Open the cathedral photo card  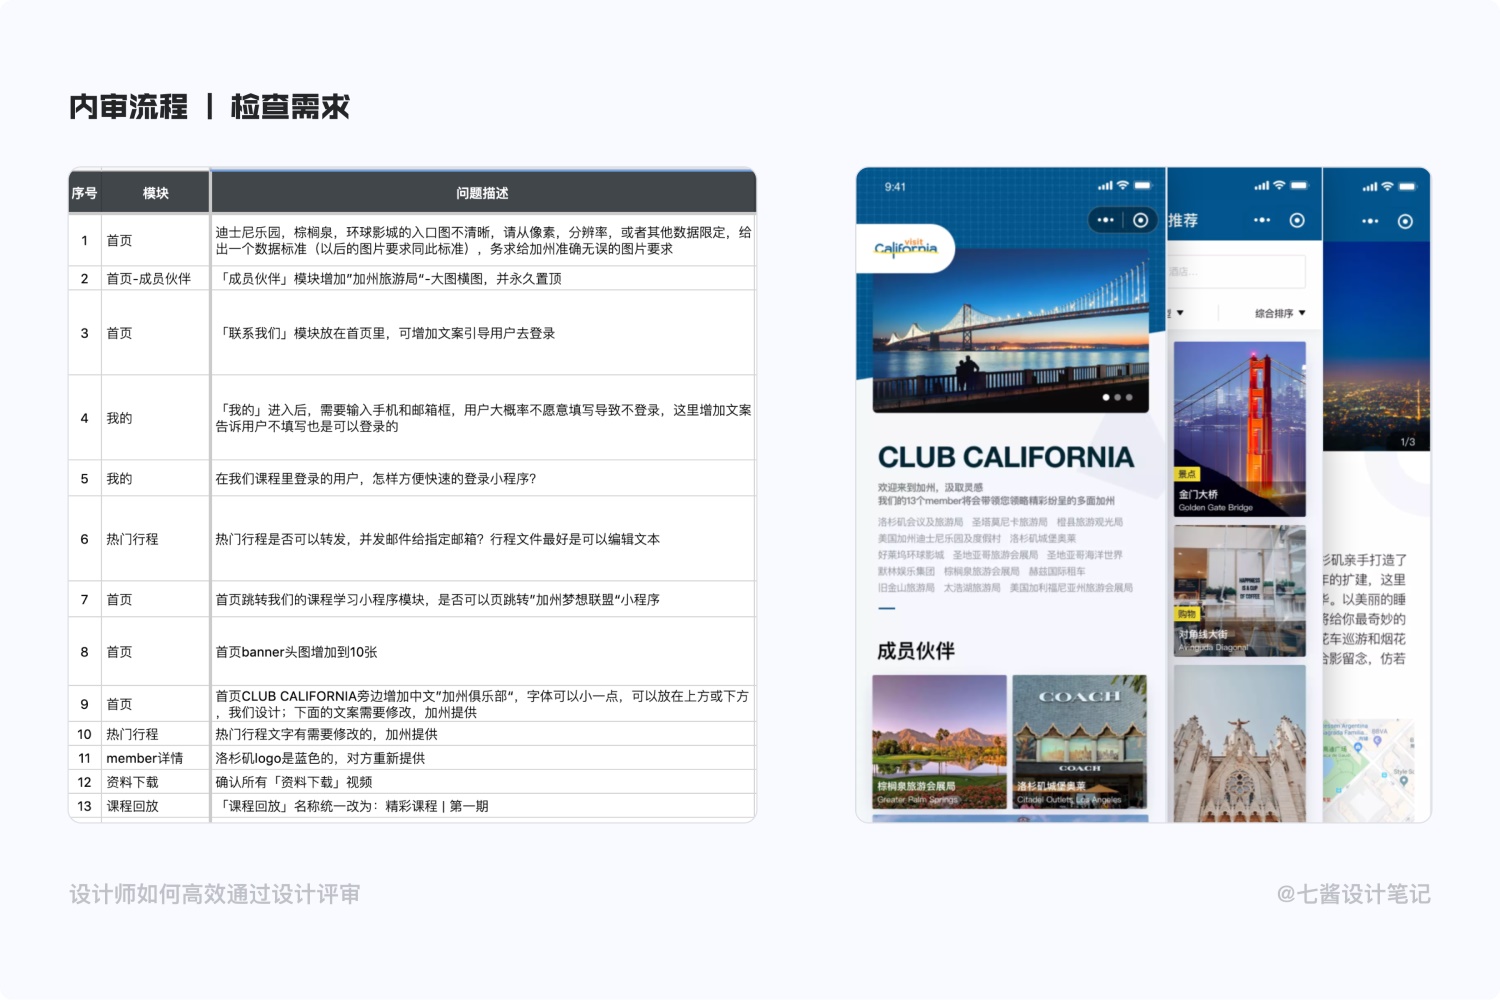(x=1240, y=744)
